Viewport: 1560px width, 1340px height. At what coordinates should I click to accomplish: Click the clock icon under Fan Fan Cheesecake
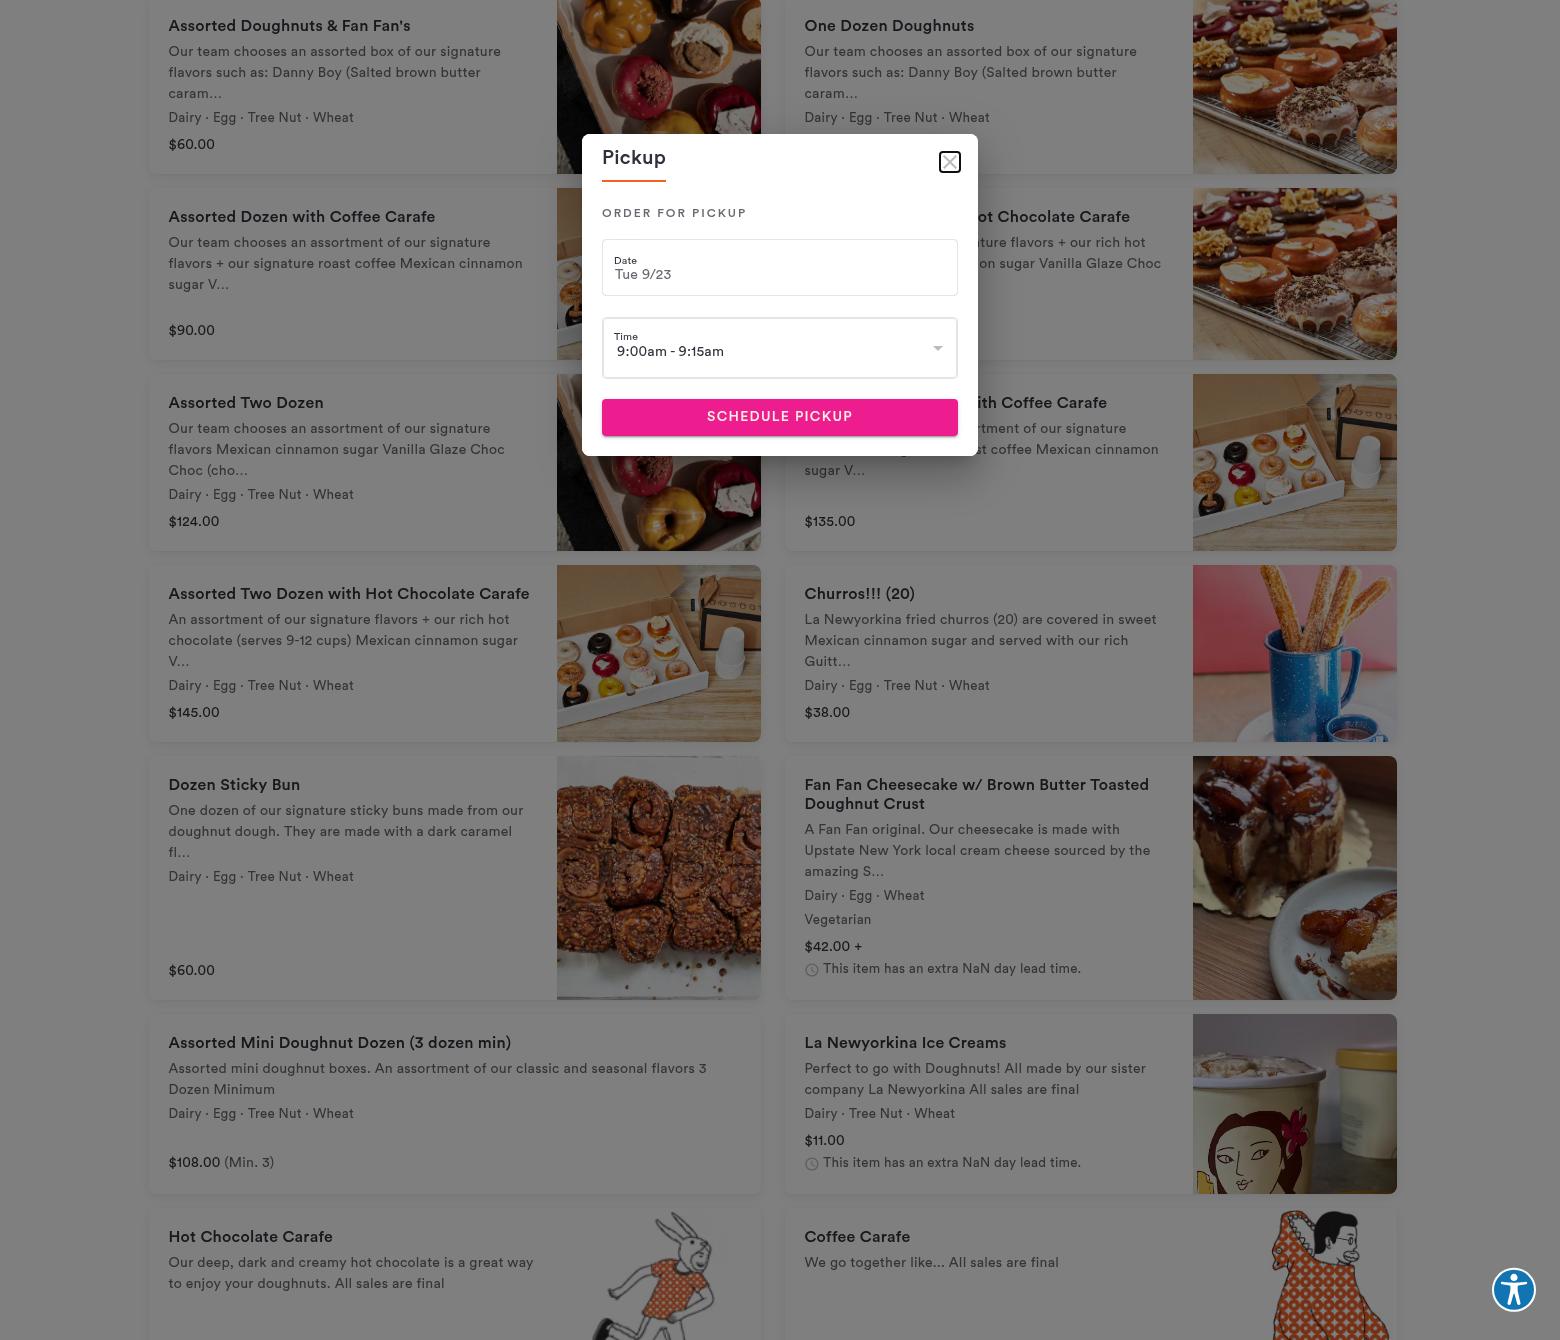[x=811, y=970]
